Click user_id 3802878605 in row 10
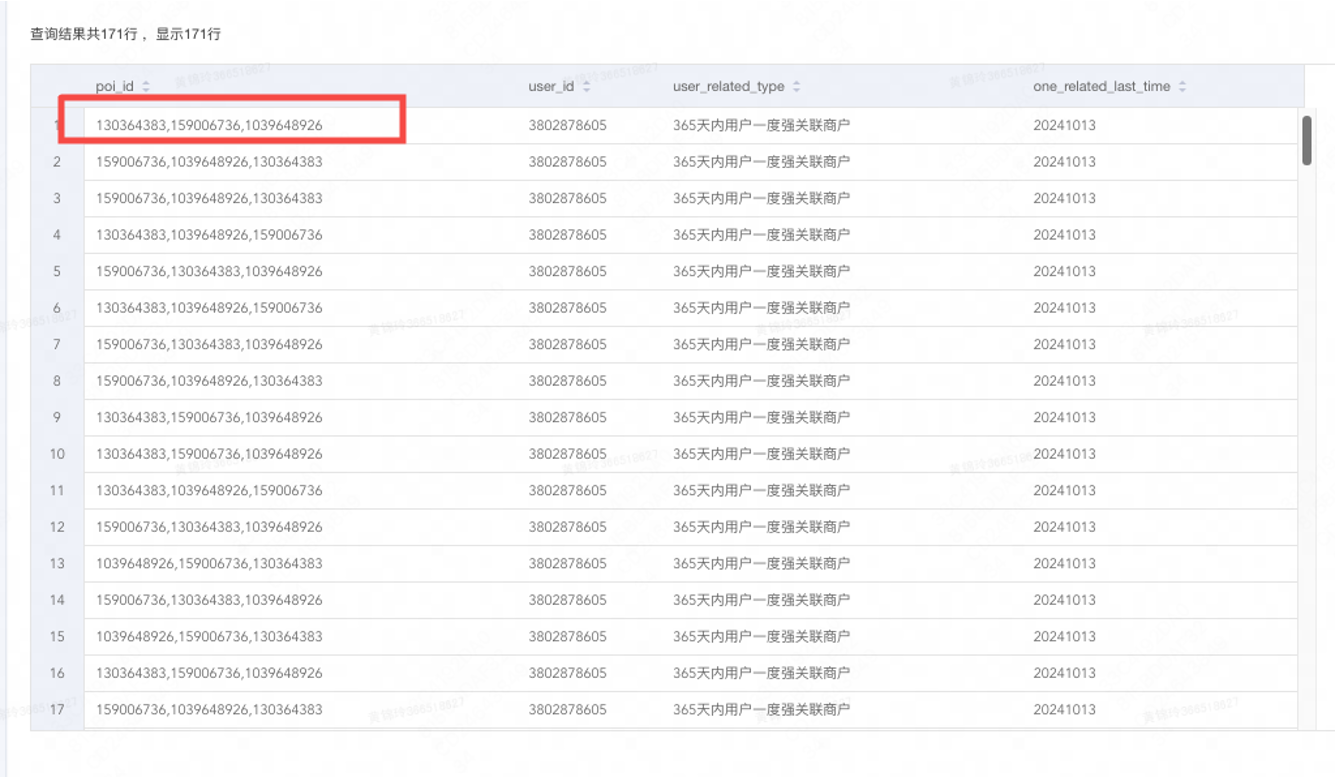Screen dimensions: 1336x778 pos(567,454)
